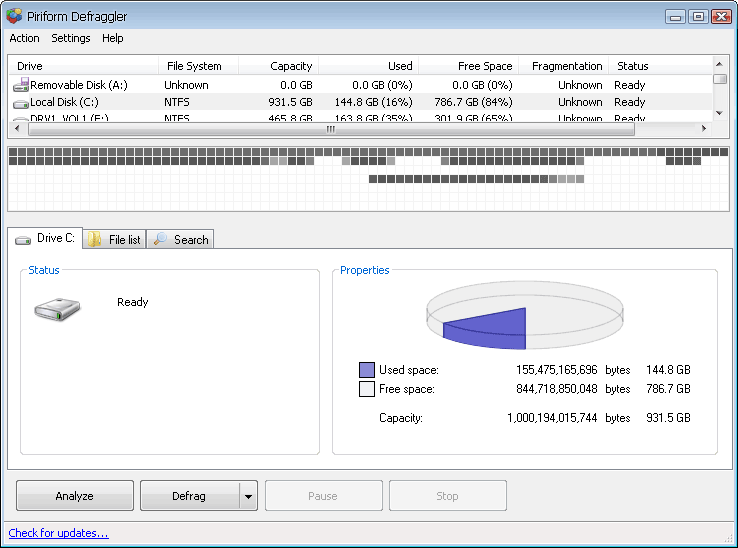Click the large hard disk status image
Screen dimensions: 738x548
(x=57, y=309)
